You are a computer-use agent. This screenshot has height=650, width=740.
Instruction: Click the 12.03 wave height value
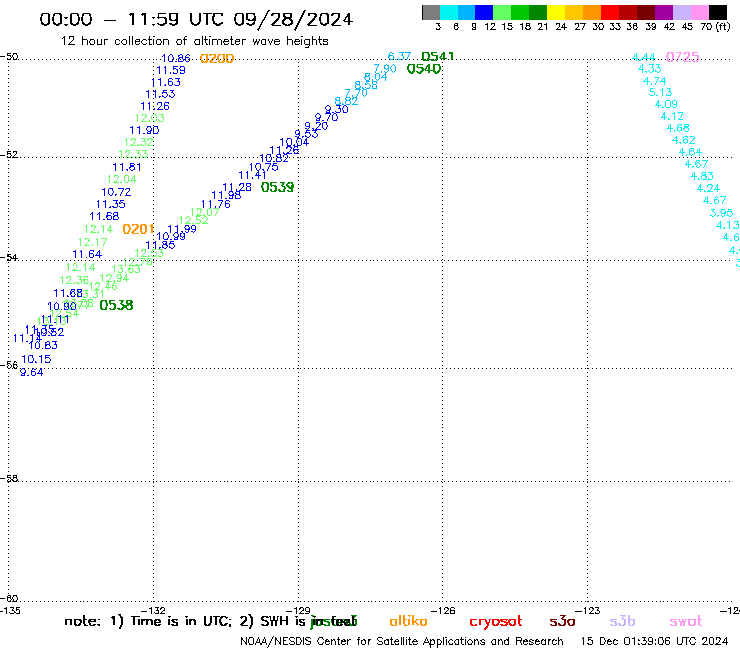coord(150,118)
